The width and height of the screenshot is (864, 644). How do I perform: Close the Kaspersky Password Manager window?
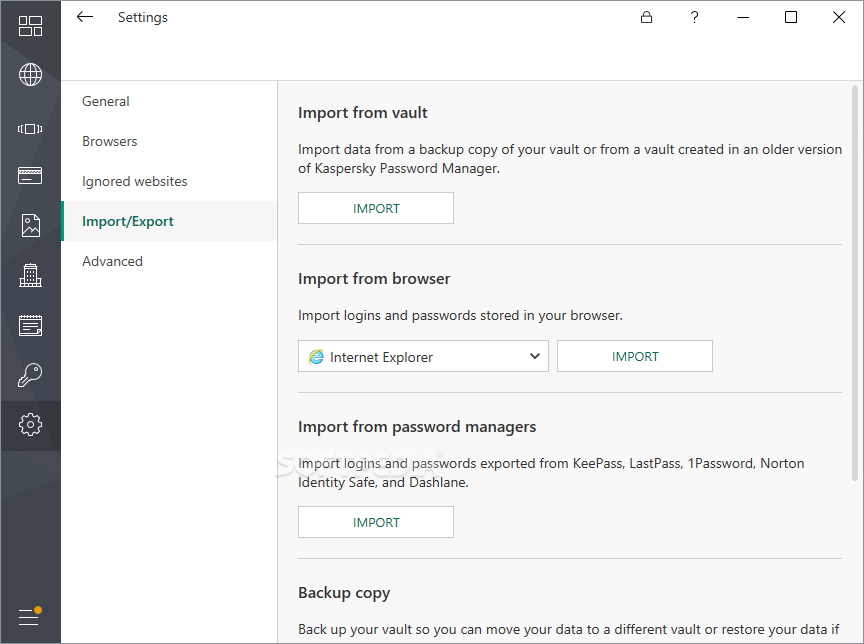pos(839,17)
